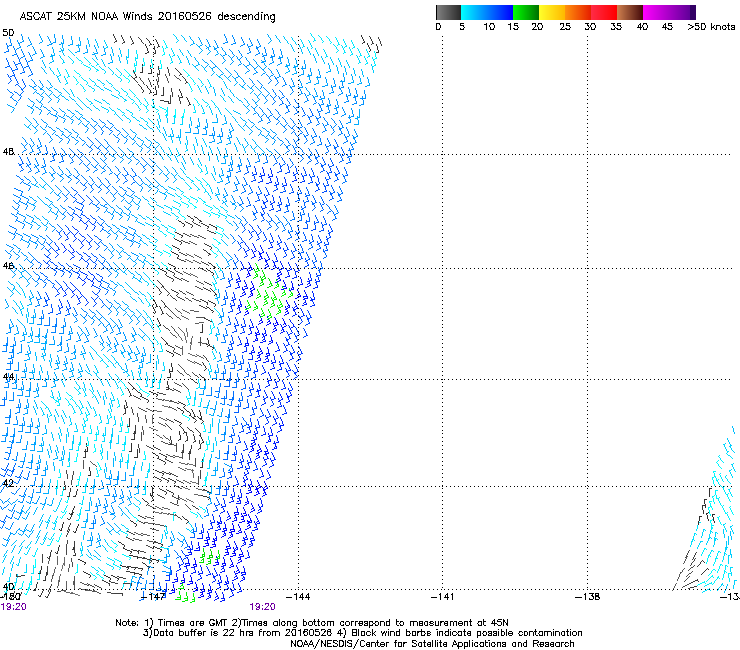Image resolution: width=740 pixels, height=650 pixels.
Task: Select the red 30-35 knots legend segment
Action: coord(604,12)
